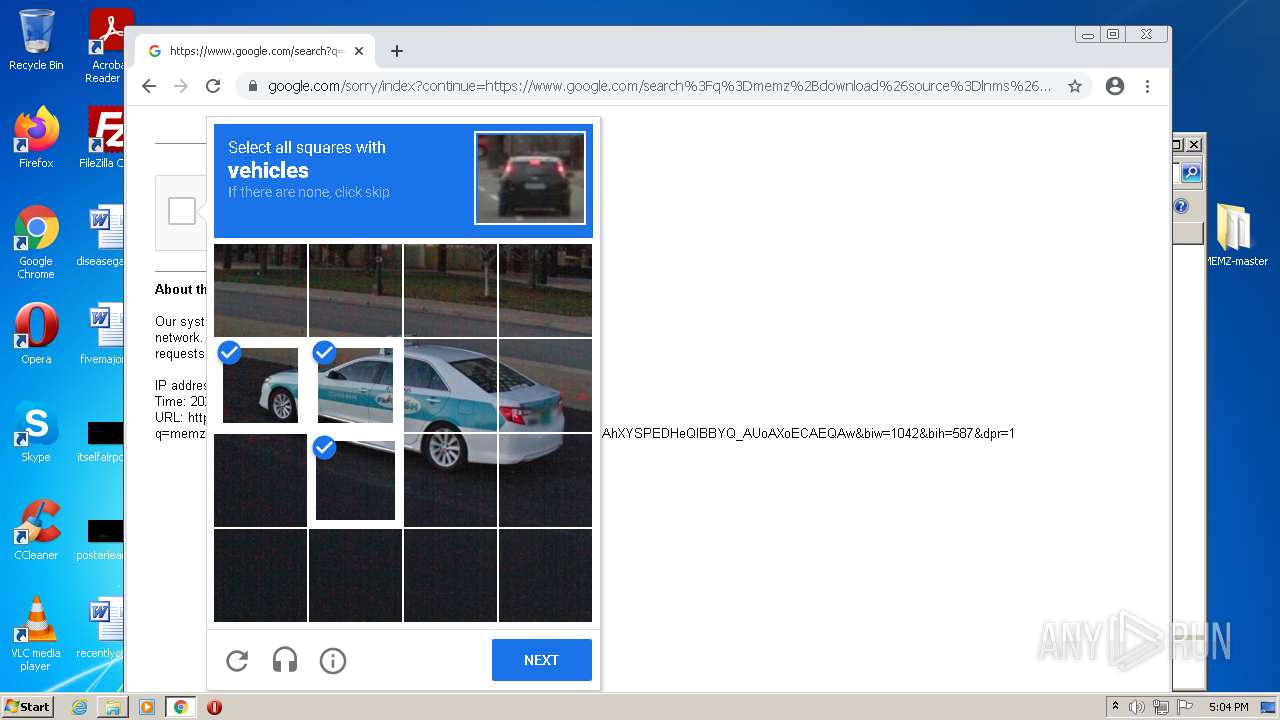This screenshot has width=1280, height=720.
Task: Deselect the checked dark tile below the car hood
Action: click(355, 480)
